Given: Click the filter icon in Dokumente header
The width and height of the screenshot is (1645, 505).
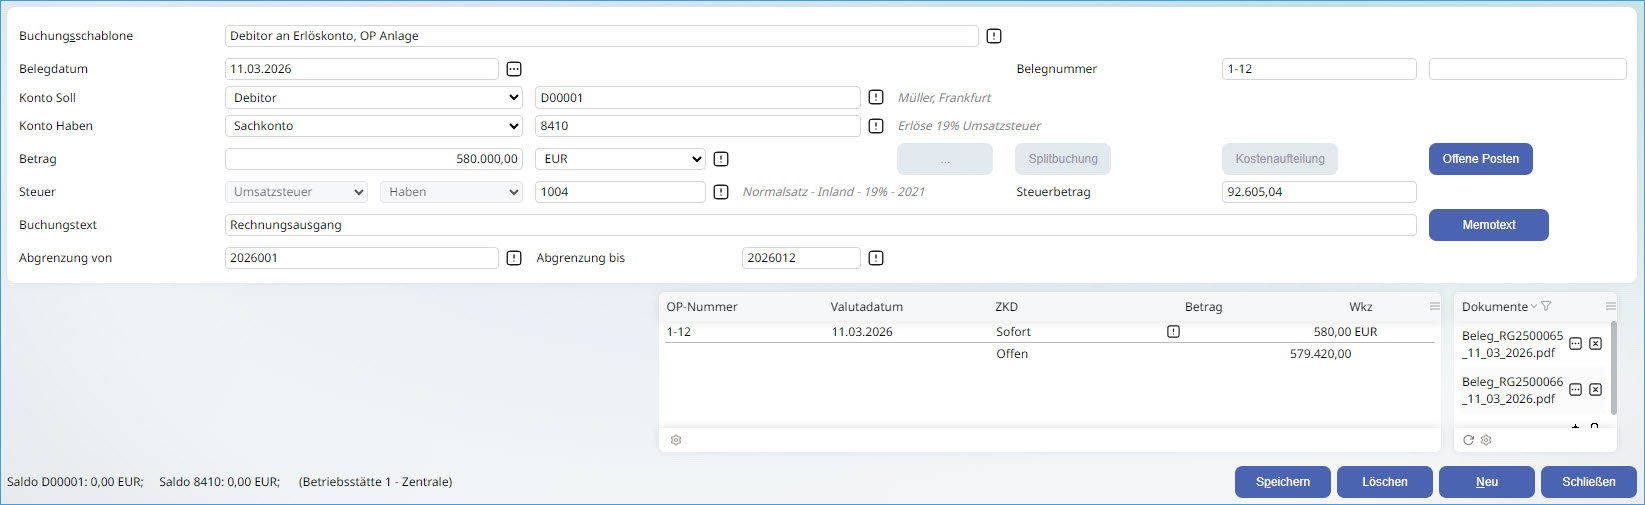Looking at the screenshot, I should (1546, 307).
